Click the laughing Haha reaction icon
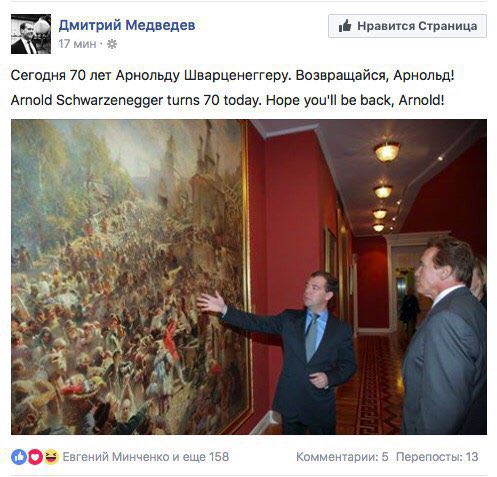 click(51, 457)
